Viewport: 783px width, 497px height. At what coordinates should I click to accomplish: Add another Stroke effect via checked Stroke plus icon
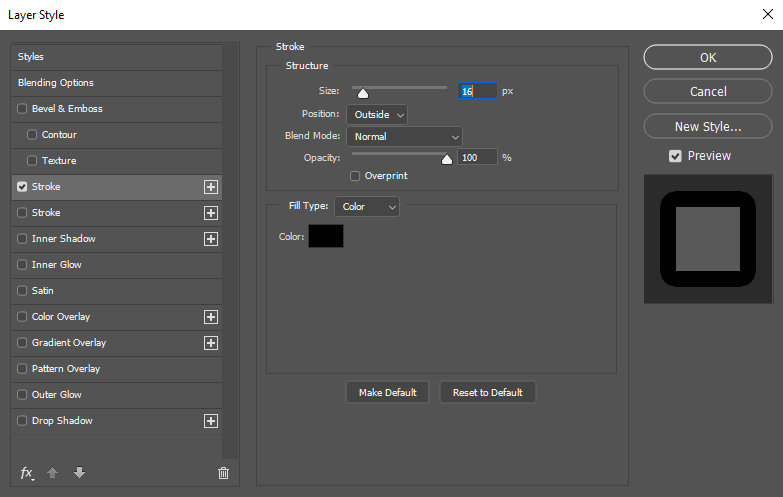(211, 187)
